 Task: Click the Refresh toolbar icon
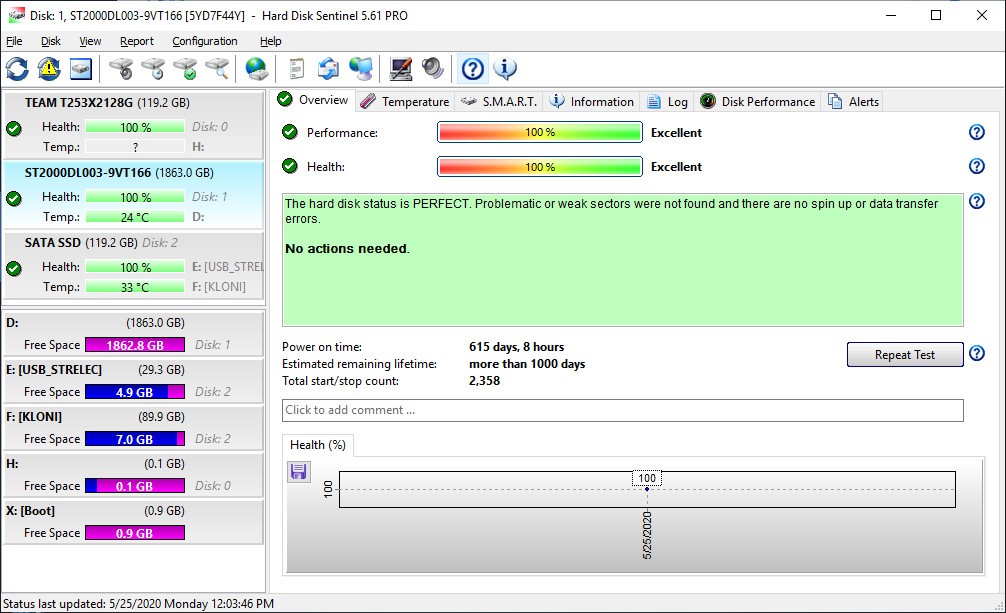click(17, 69)
